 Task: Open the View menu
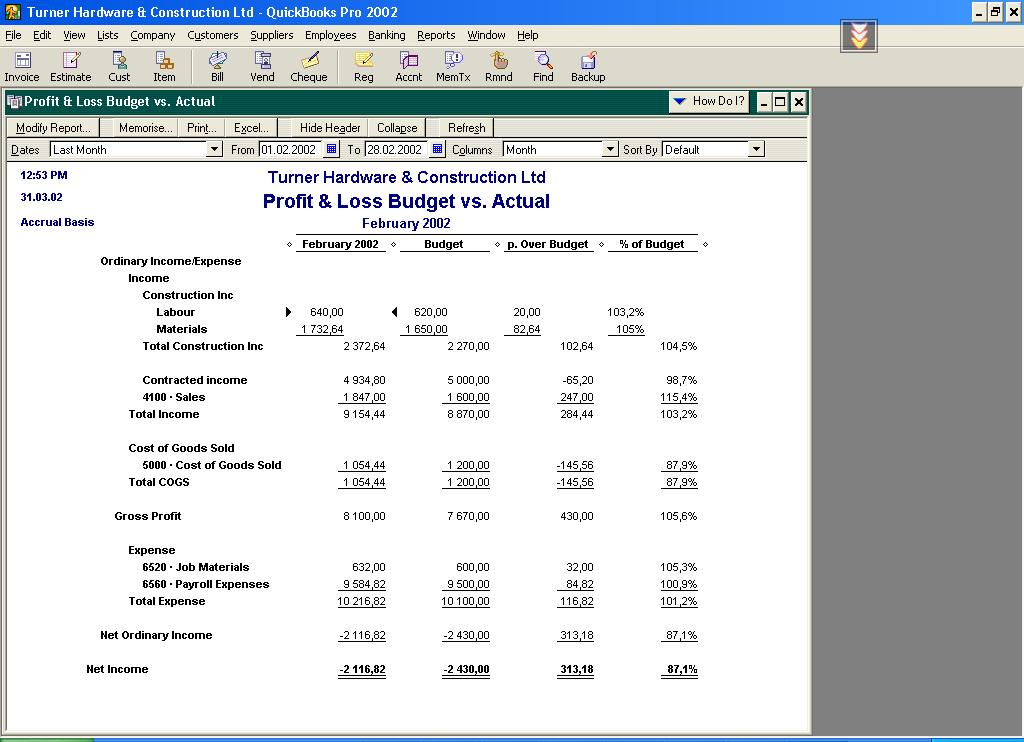tap(74, 35)
